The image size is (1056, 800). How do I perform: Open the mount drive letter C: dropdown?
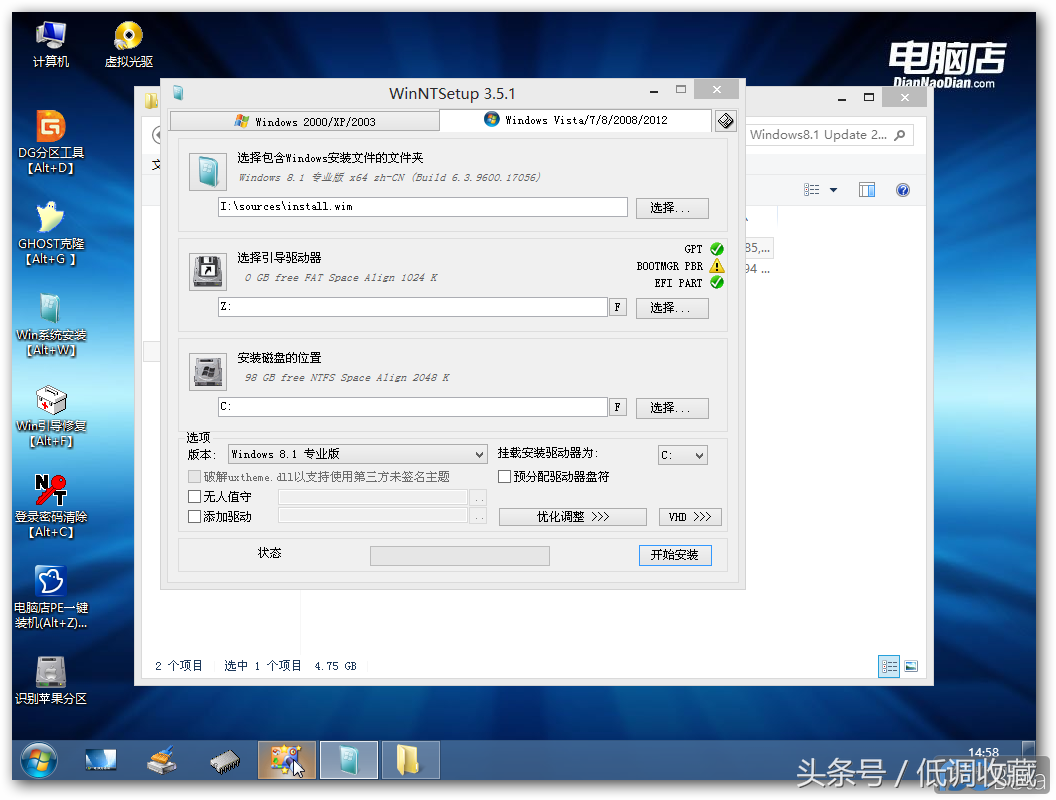683,455
